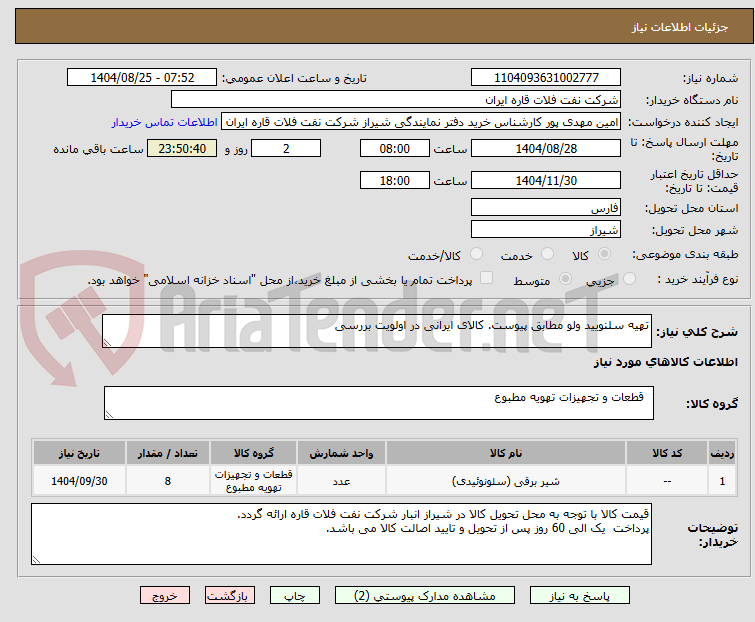The width and height of the screenshot is (755, 622).
Task: Click the پاسخ به نیاز button
Action: pyautogui.click(x=579, y=596)
